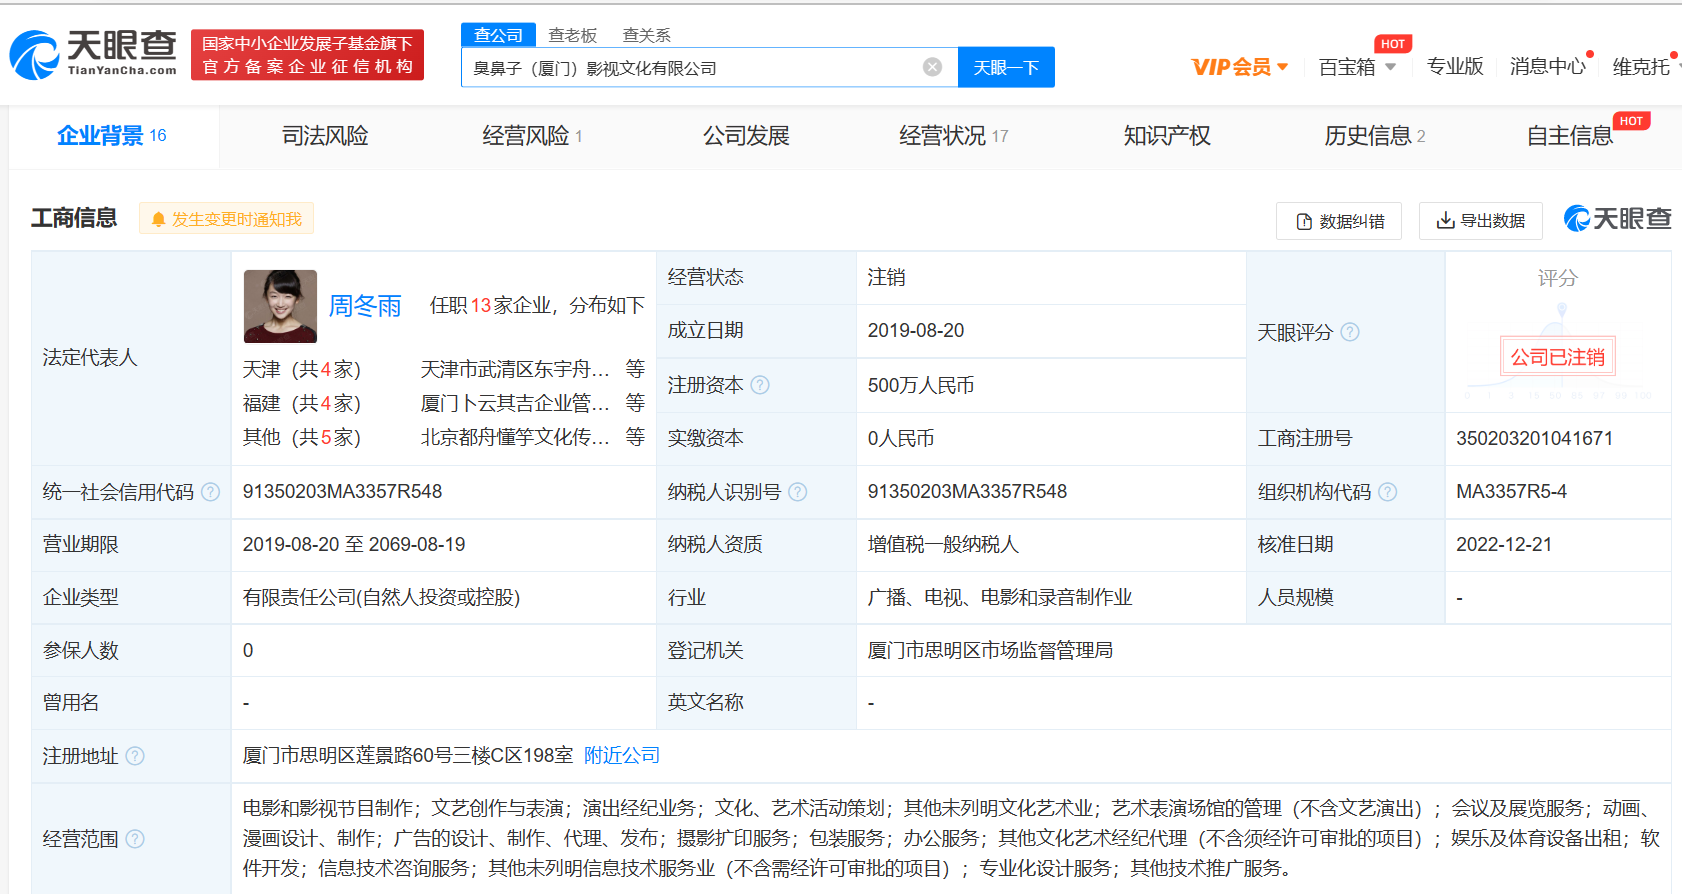Open the 附近公司 link
The width and height of the screenshot is (1682, 894).
(622, 756)
